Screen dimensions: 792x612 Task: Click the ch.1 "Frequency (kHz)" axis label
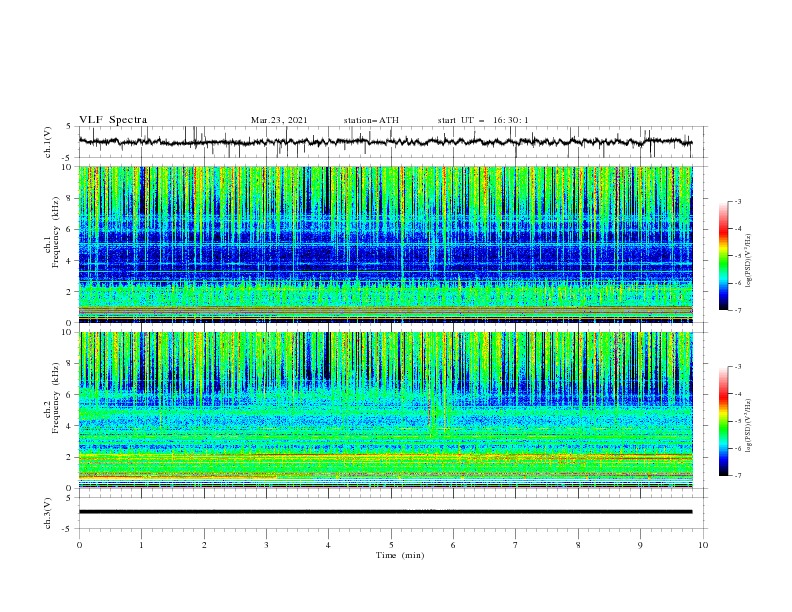[56, 233]
